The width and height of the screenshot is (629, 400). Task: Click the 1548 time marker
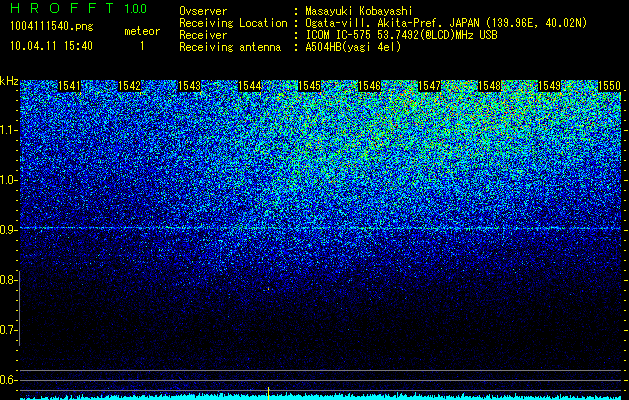tap(489, 86)
